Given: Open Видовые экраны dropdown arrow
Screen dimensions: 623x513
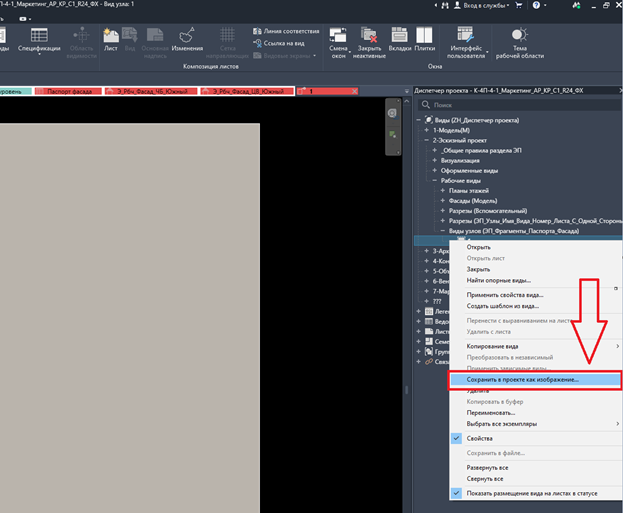Looking at the screenshot, I should (315, 56).
